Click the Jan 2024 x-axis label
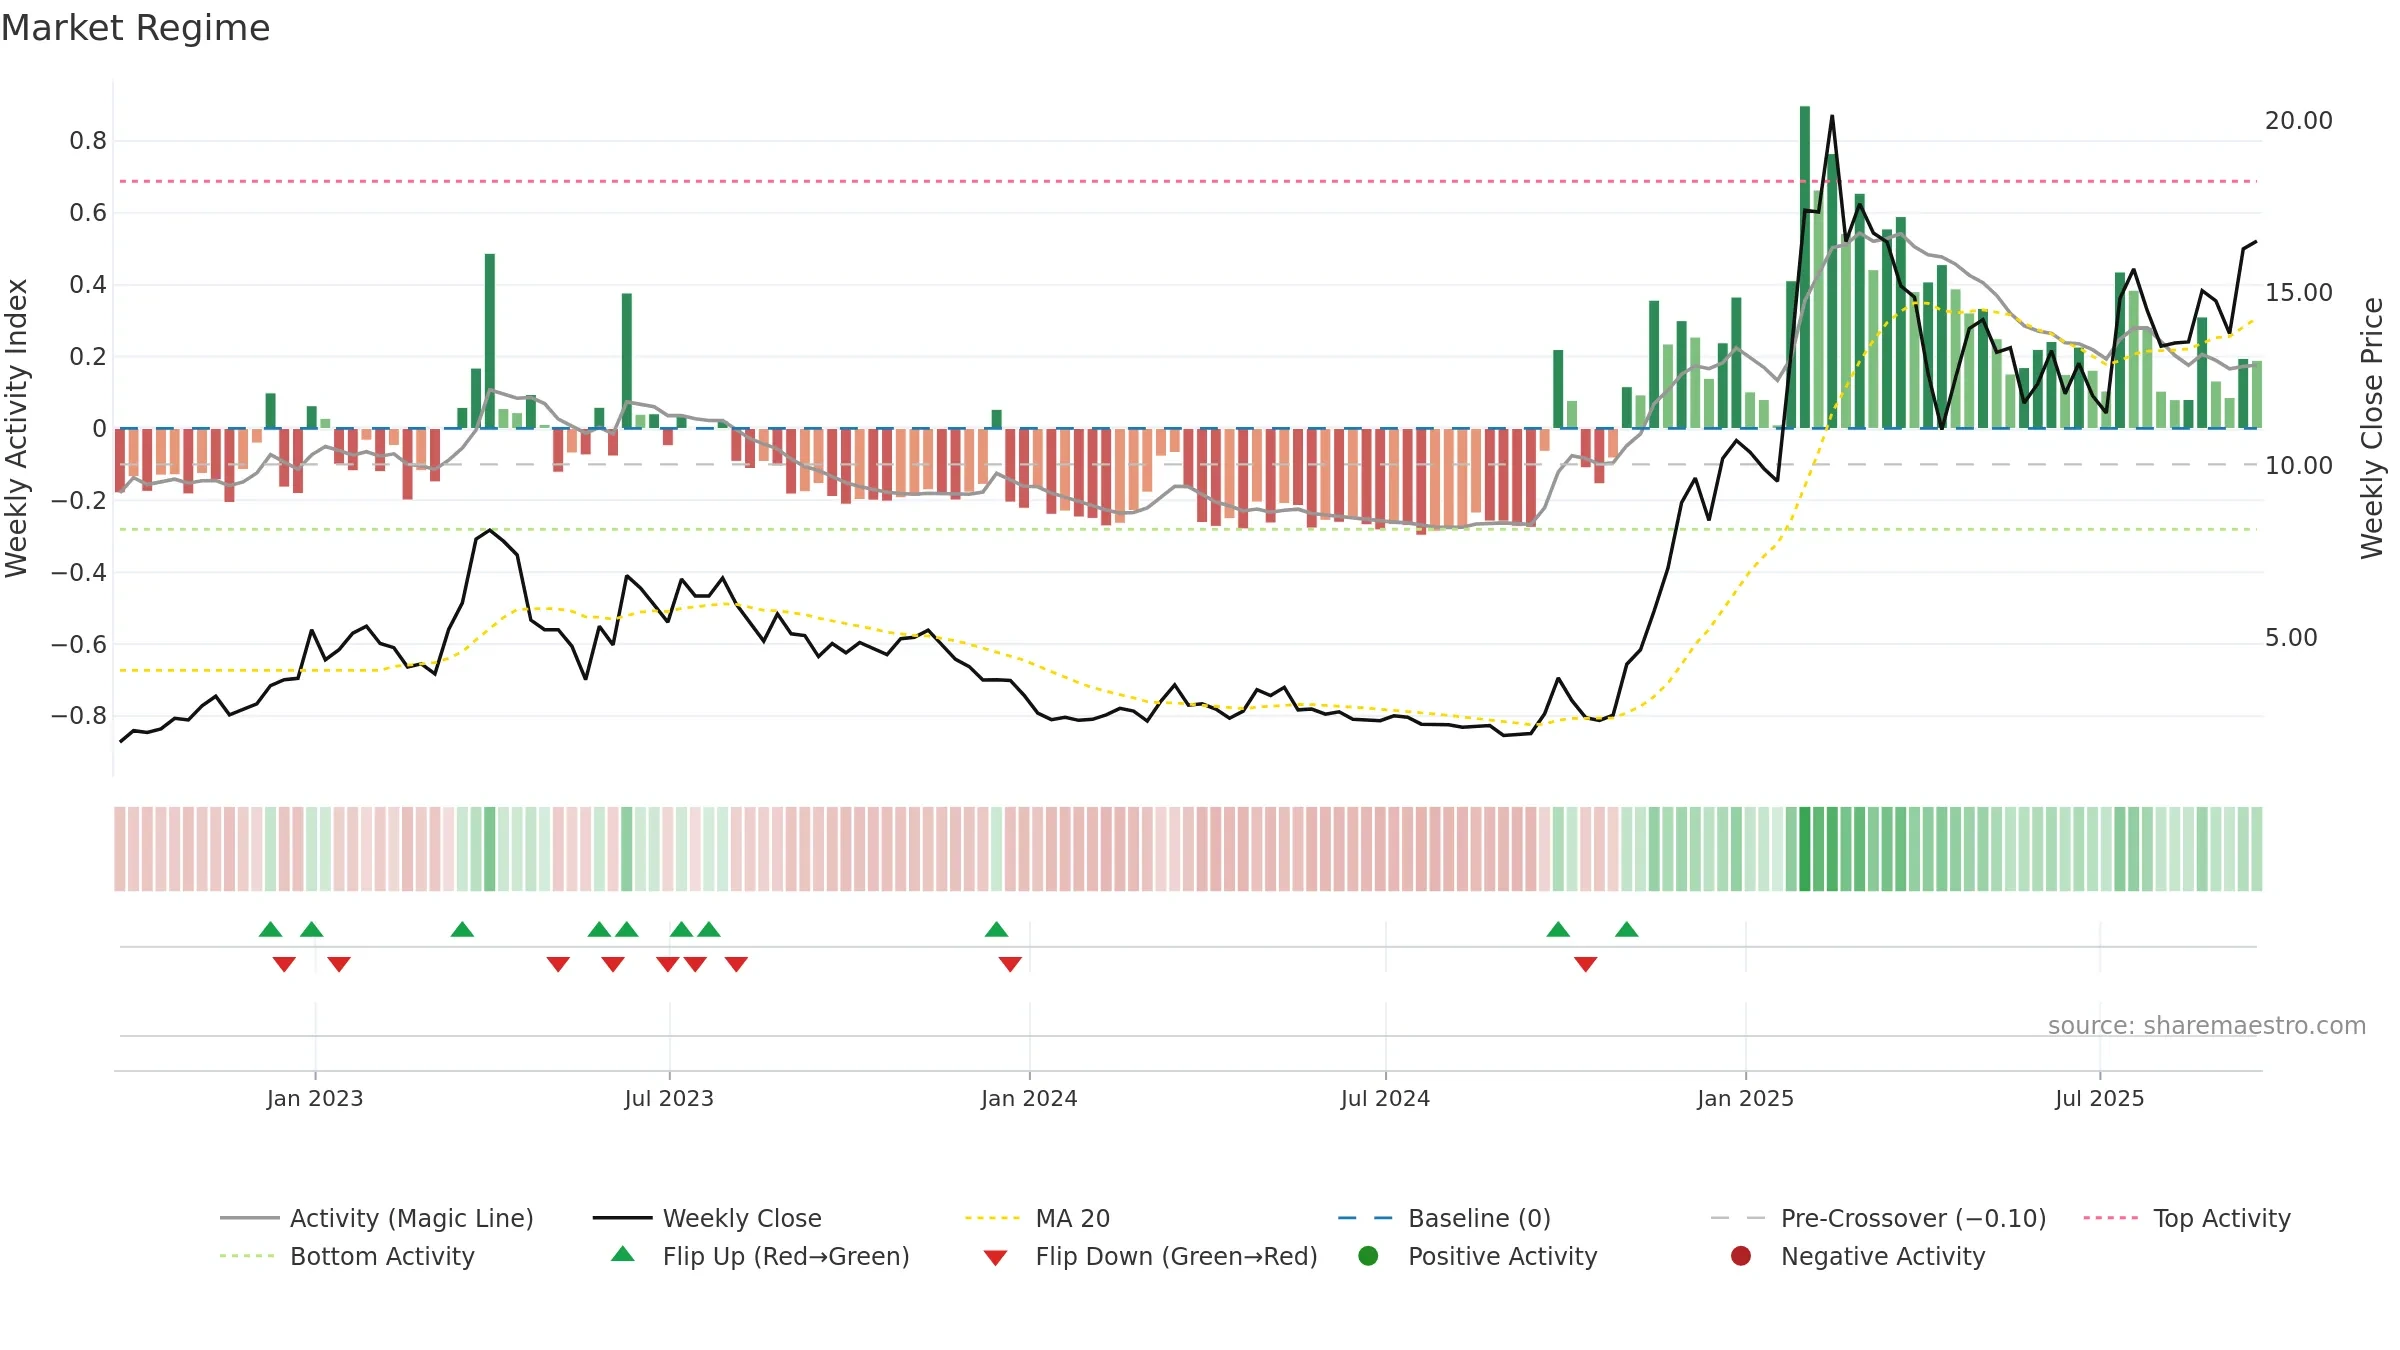 [x=1029, y=1098]
